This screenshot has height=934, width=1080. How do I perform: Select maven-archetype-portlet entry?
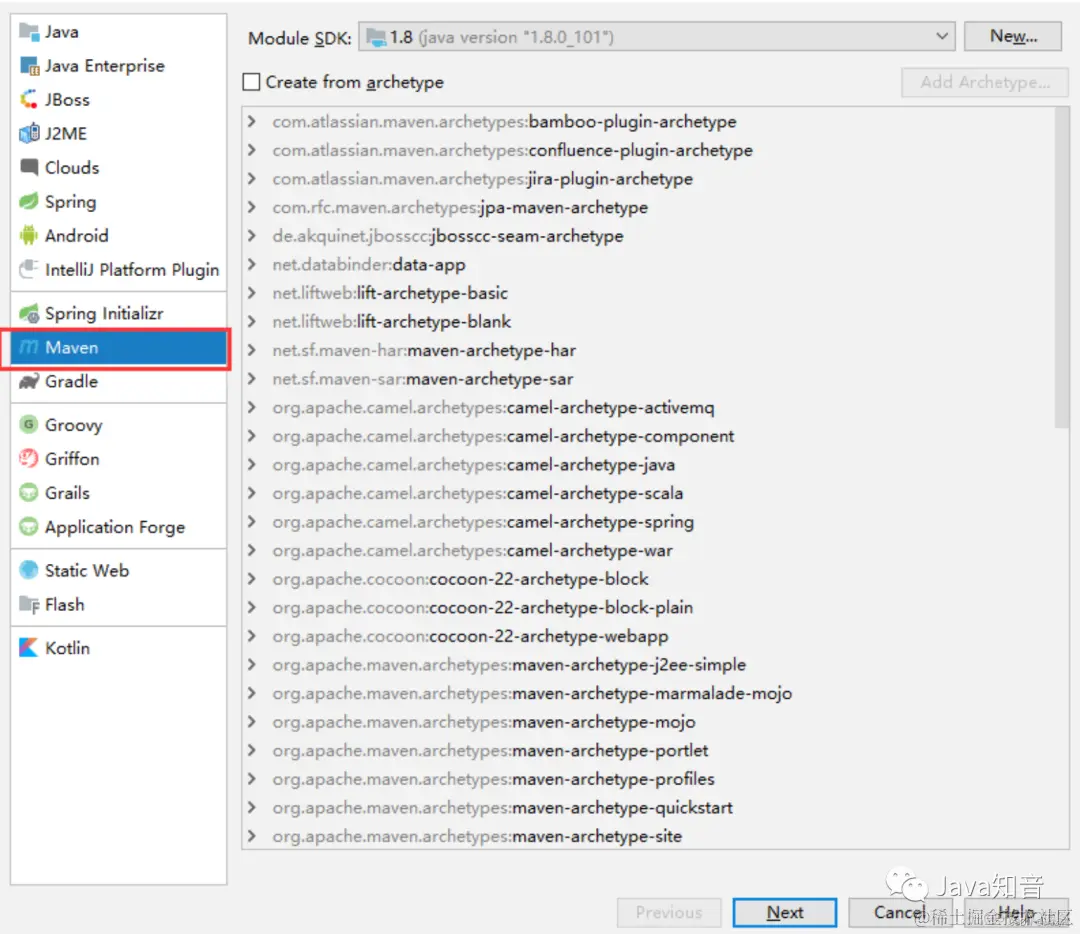490,750
